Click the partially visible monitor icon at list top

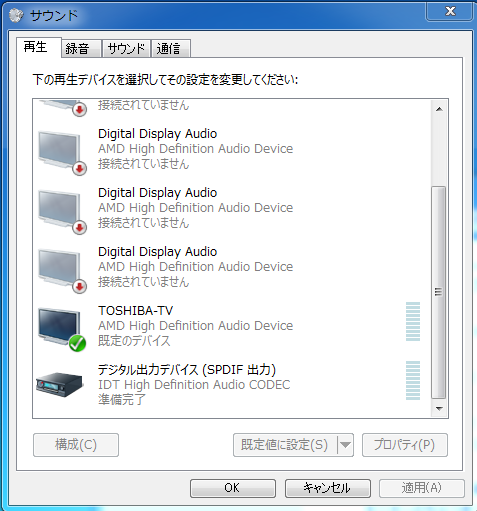pyautogui.click(x=63, y=108)
